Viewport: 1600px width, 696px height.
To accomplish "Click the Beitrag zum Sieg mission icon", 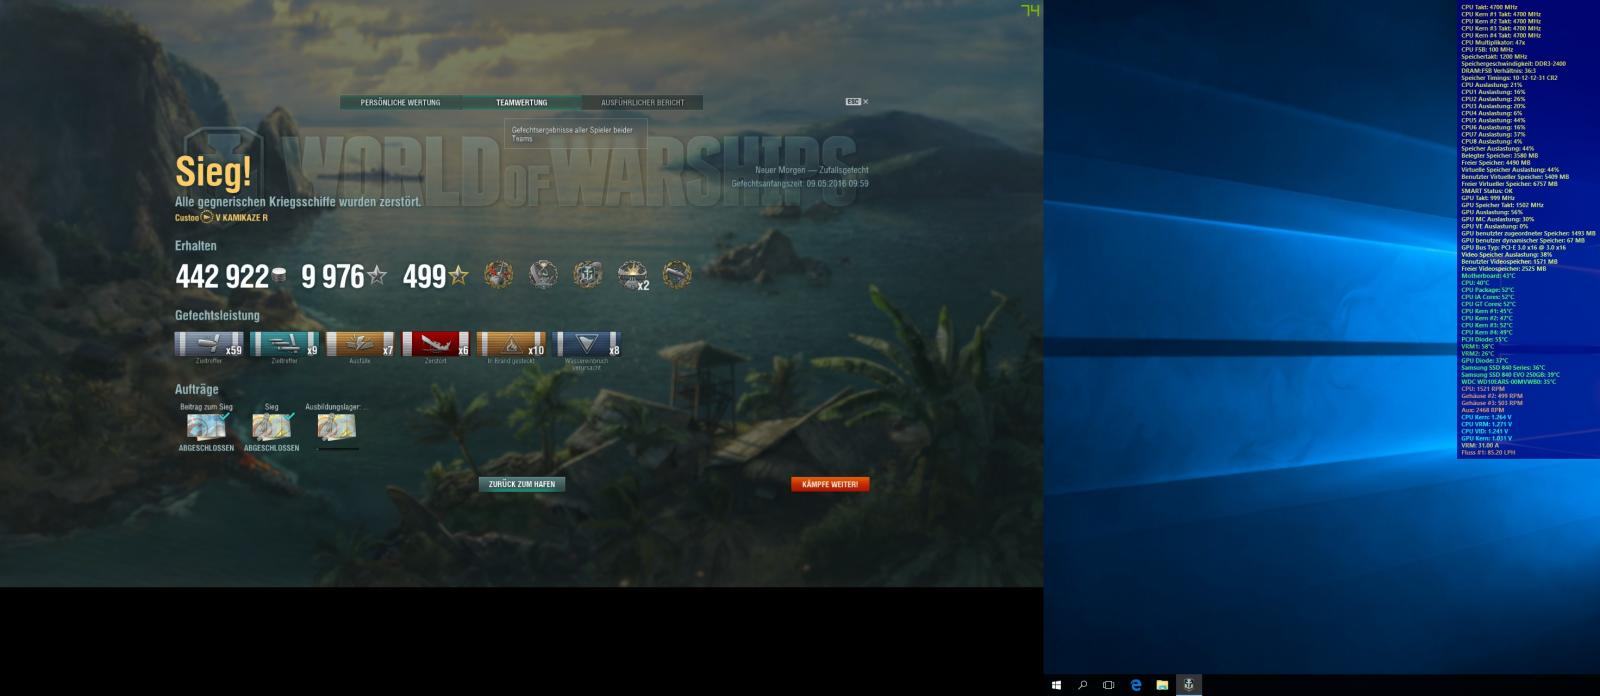I will point(206,427).
